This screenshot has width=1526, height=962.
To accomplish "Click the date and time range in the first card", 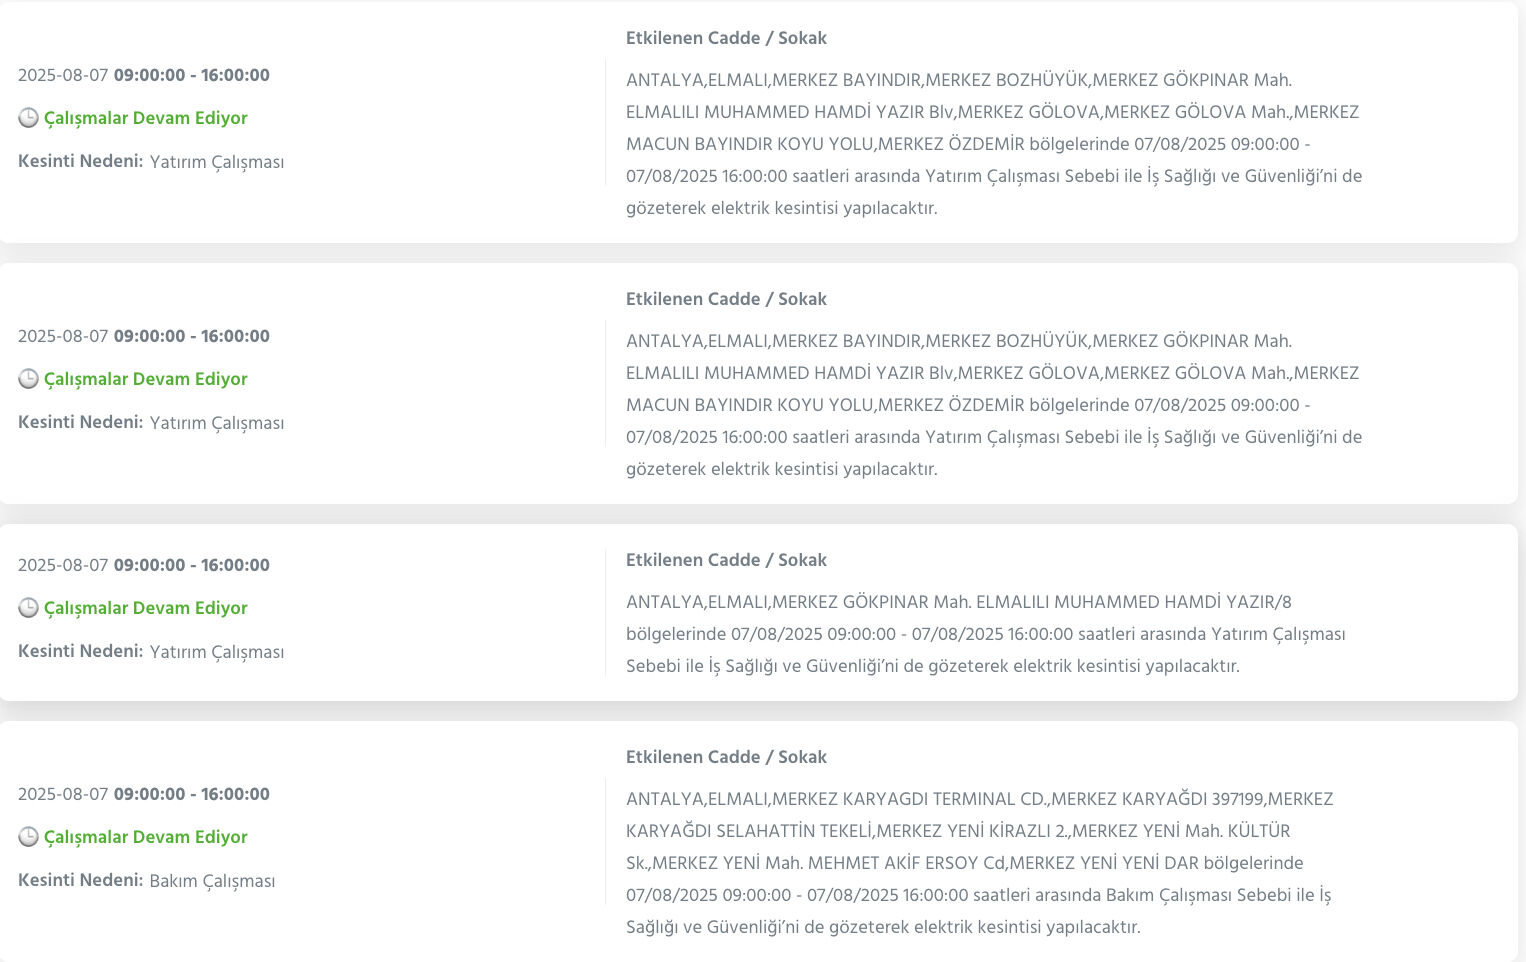I will [144, 75].
